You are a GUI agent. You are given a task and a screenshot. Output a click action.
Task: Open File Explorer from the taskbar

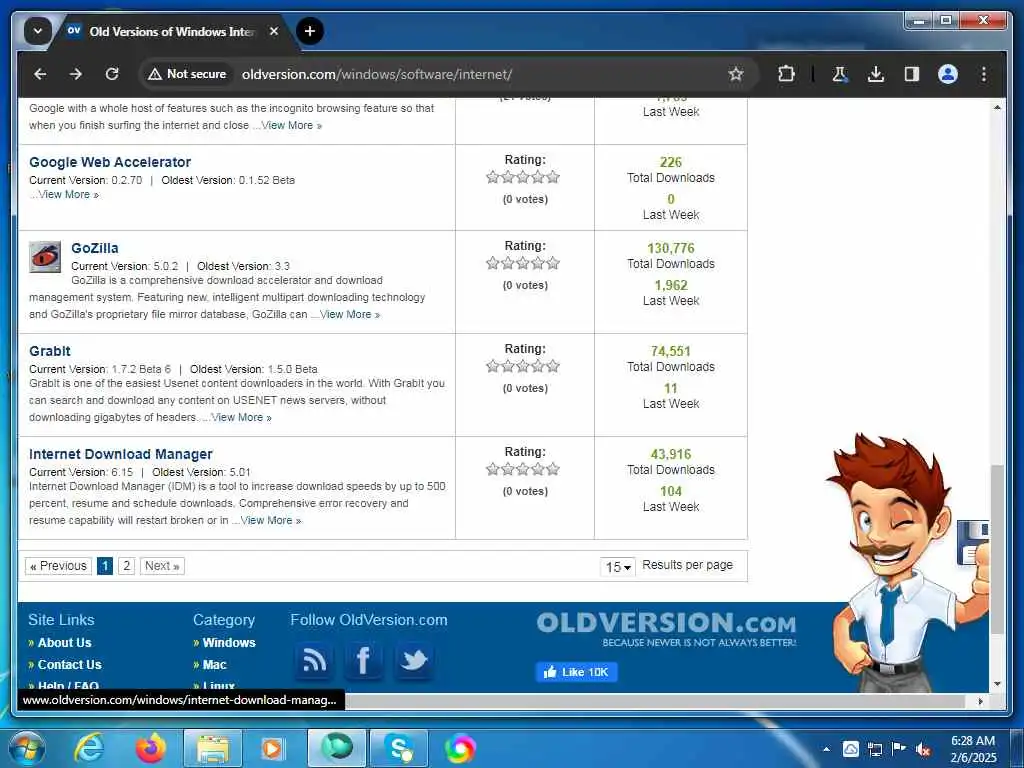point(213,748)
